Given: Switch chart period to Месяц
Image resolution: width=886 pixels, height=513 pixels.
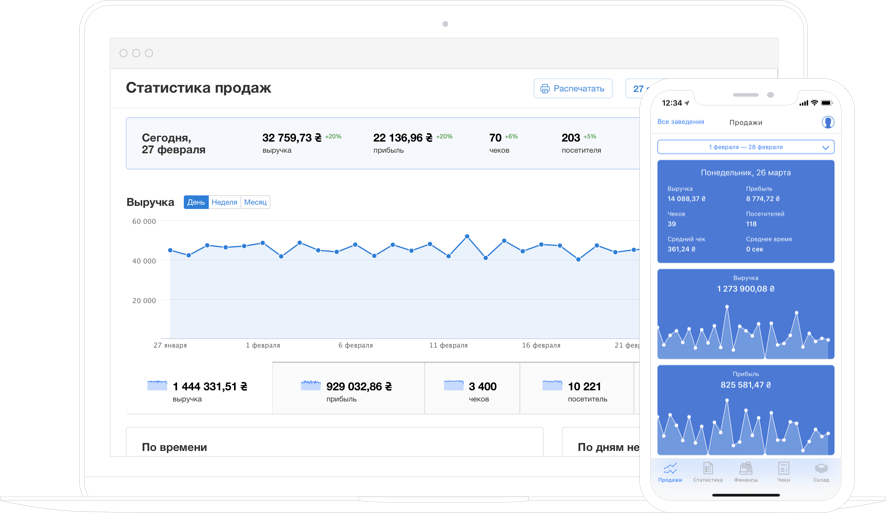Looking at the screenshot, I should (x=255, y=202).
